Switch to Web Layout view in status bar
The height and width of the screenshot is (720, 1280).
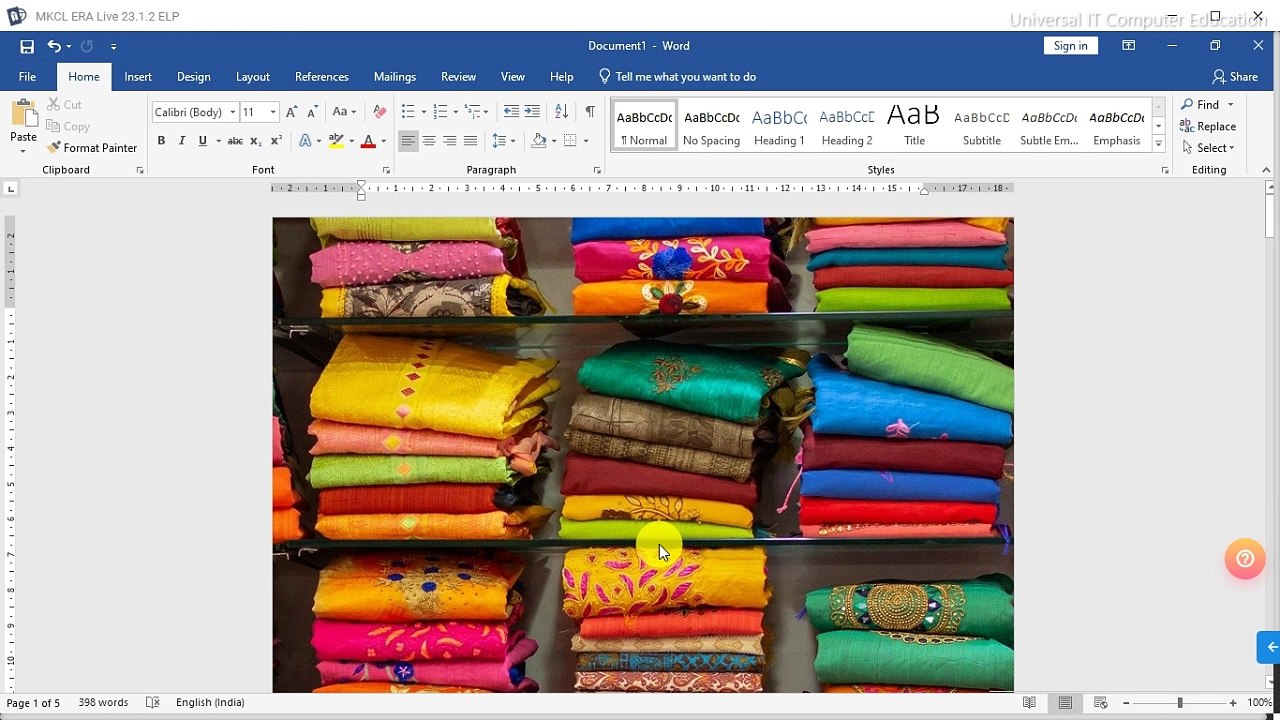pos(1101,703)
